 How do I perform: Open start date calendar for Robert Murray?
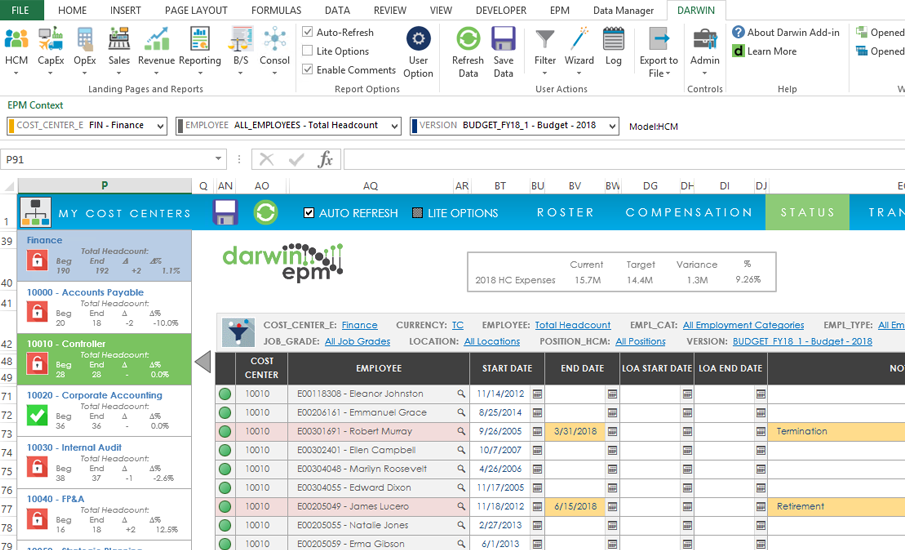[537, 431]
